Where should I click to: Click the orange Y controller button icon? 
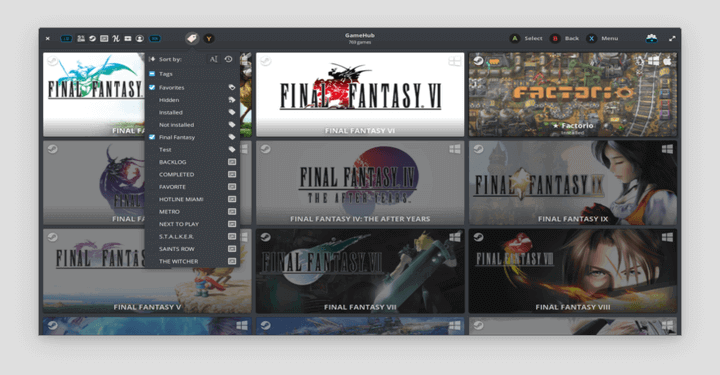click(x=208, y=39)
